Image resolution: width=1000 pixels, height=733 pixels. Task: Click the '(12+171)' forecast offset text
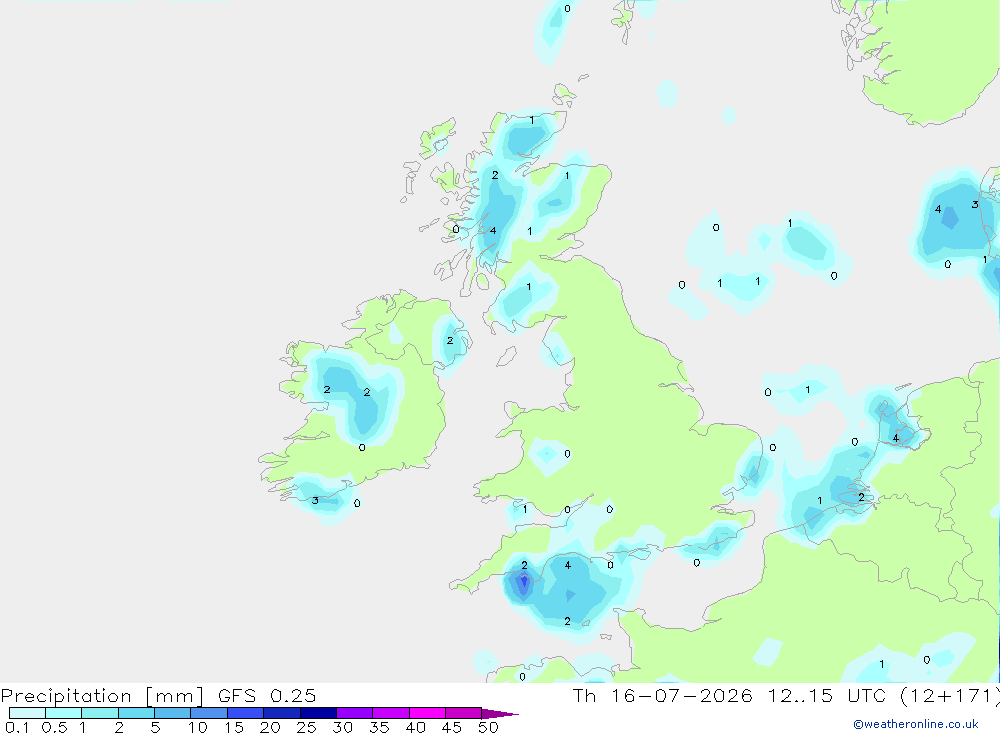tap(951, 695)
